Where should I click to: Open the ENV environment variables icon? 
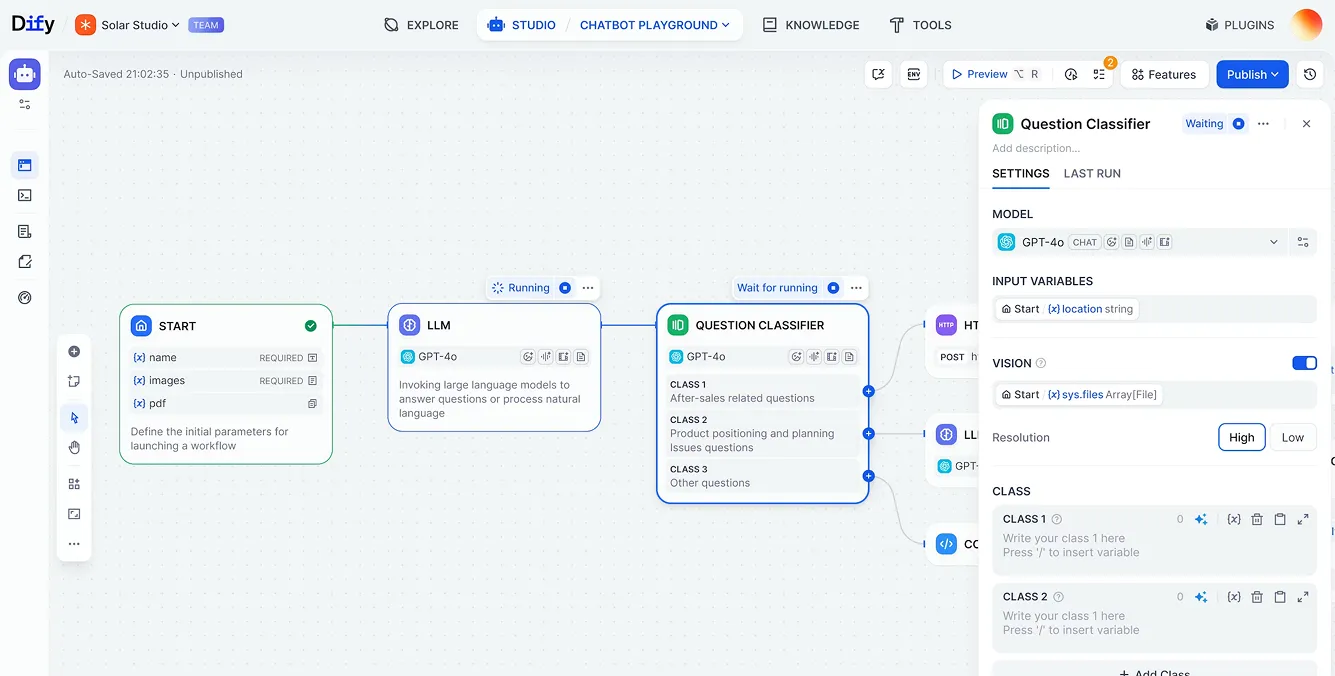[913, 74]
